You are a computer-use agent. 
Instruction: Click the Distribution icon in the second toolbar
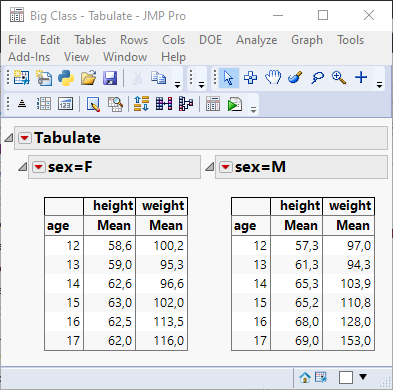pos(22,104)
